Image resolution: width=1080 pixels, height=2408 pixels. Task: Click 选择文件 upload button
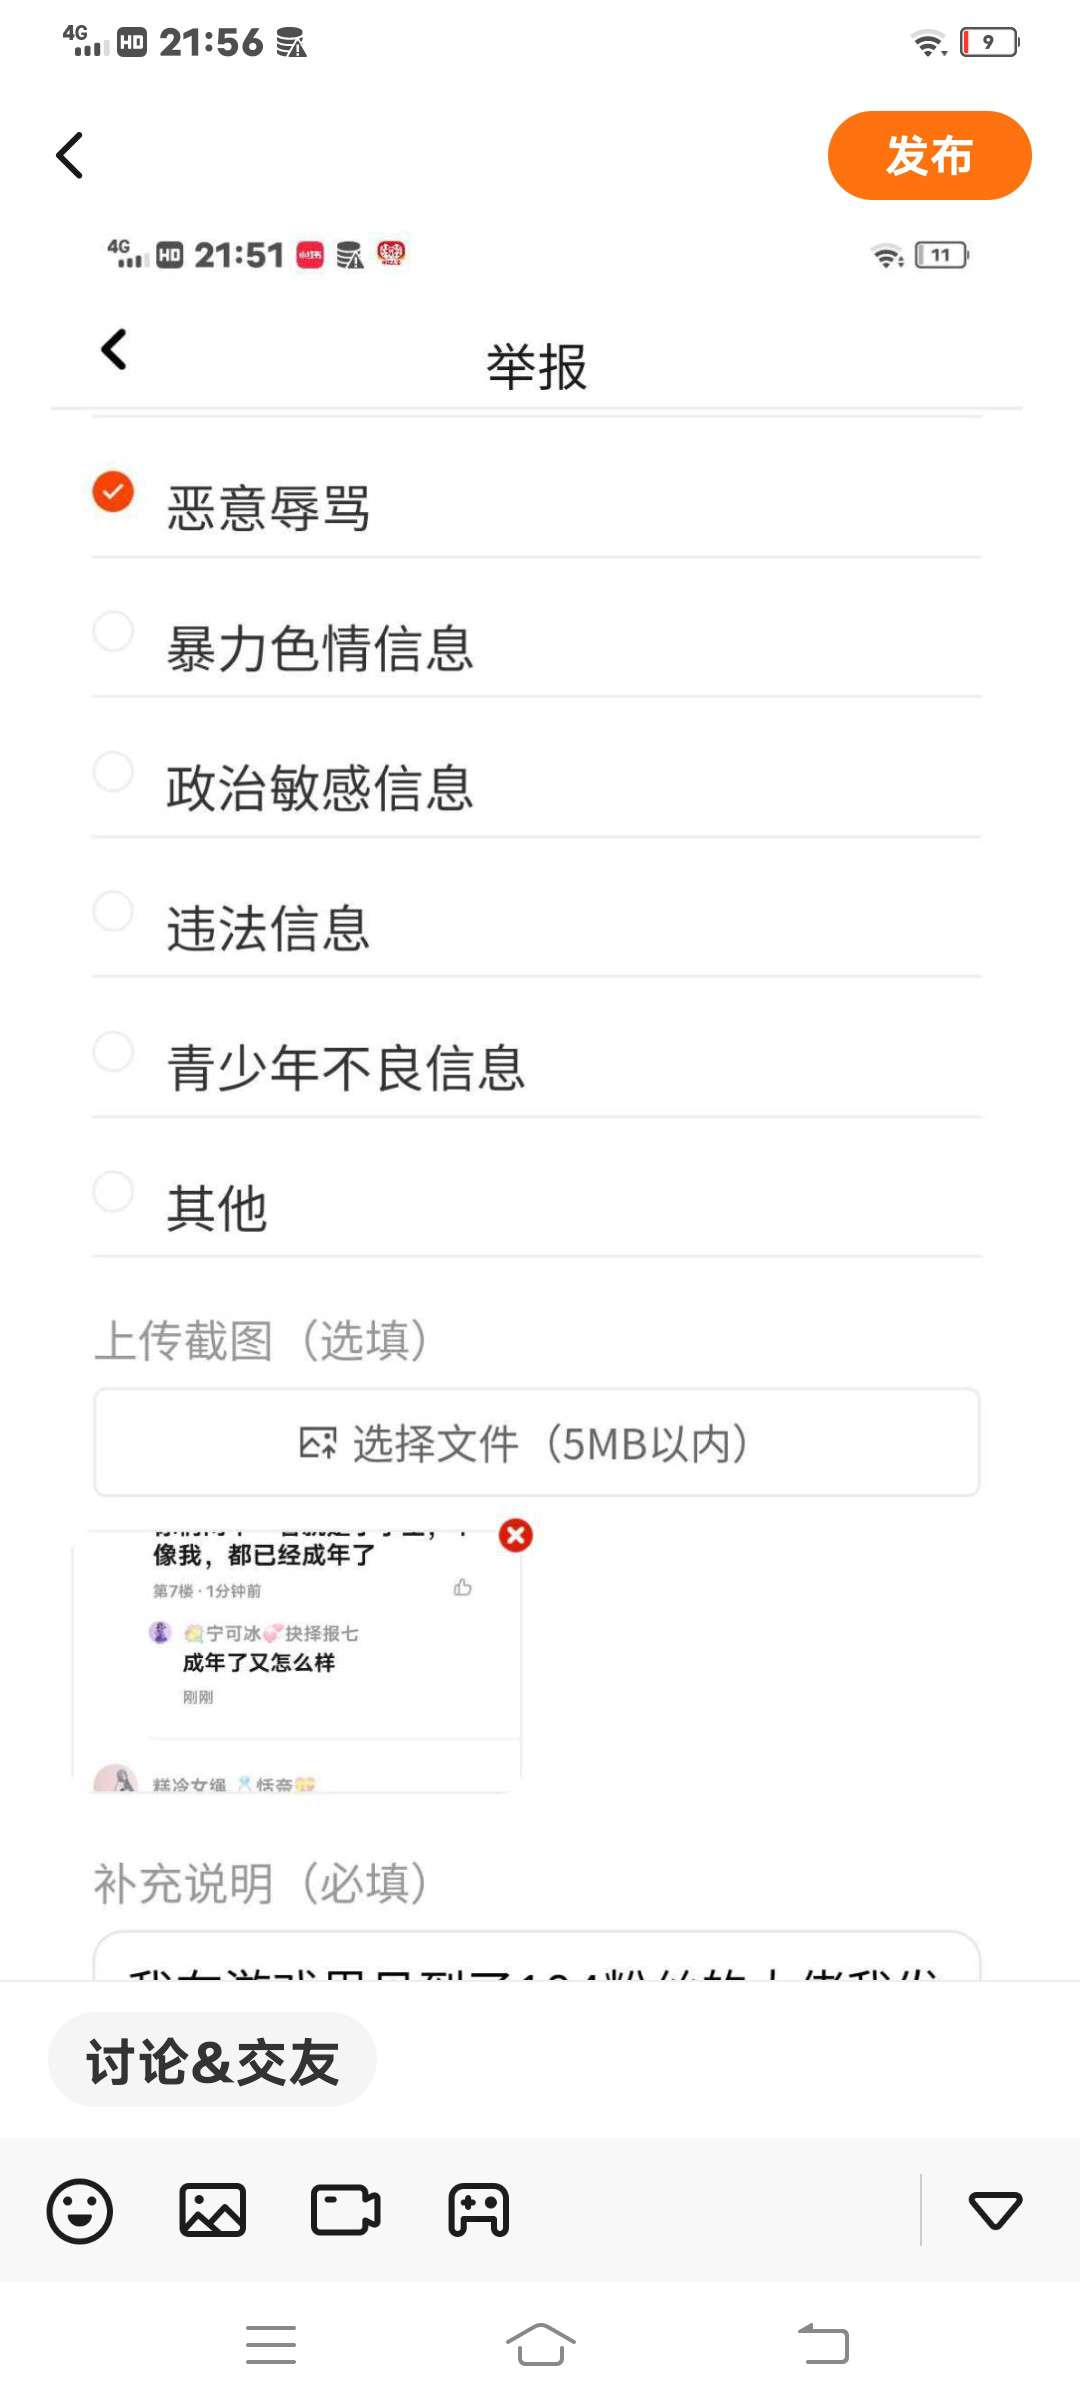click(x=536, y=1443)
